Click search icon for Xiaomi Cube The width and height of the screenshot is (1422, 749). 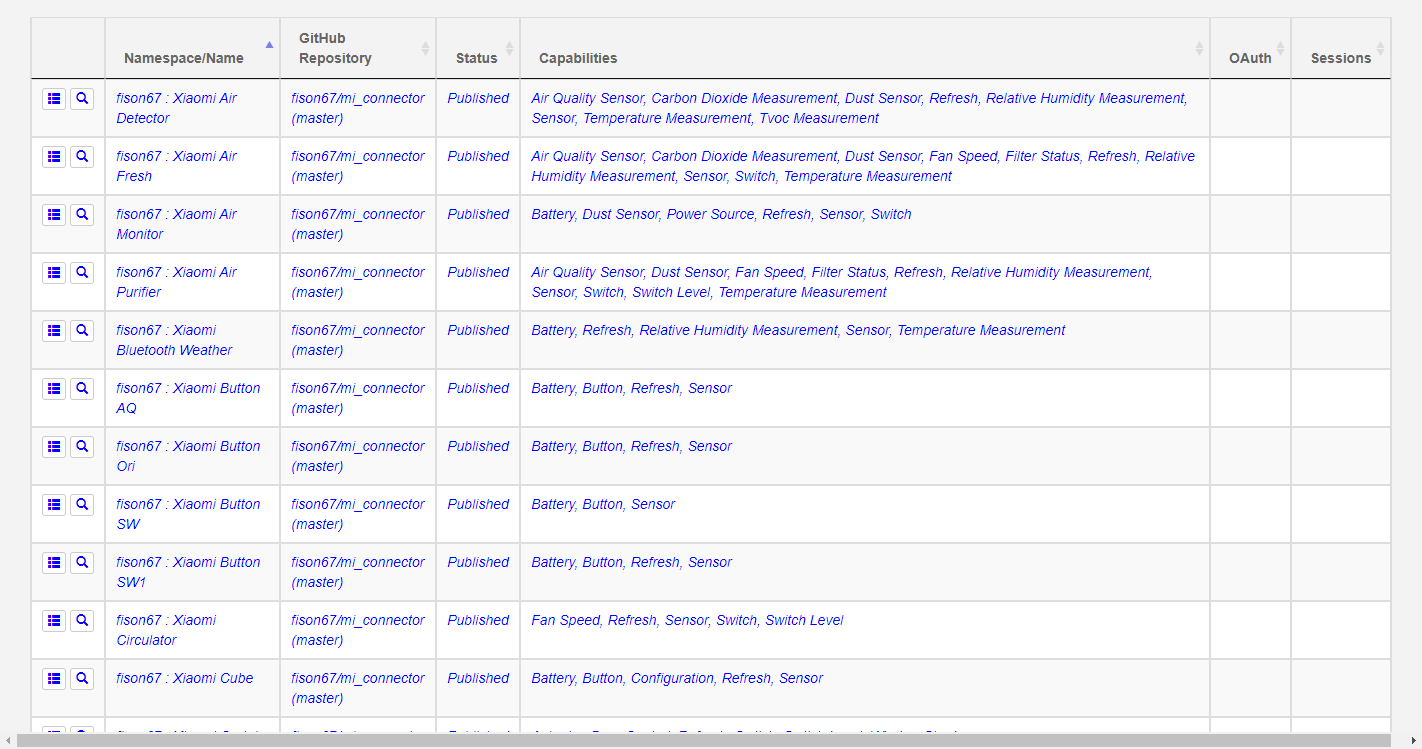82,679
